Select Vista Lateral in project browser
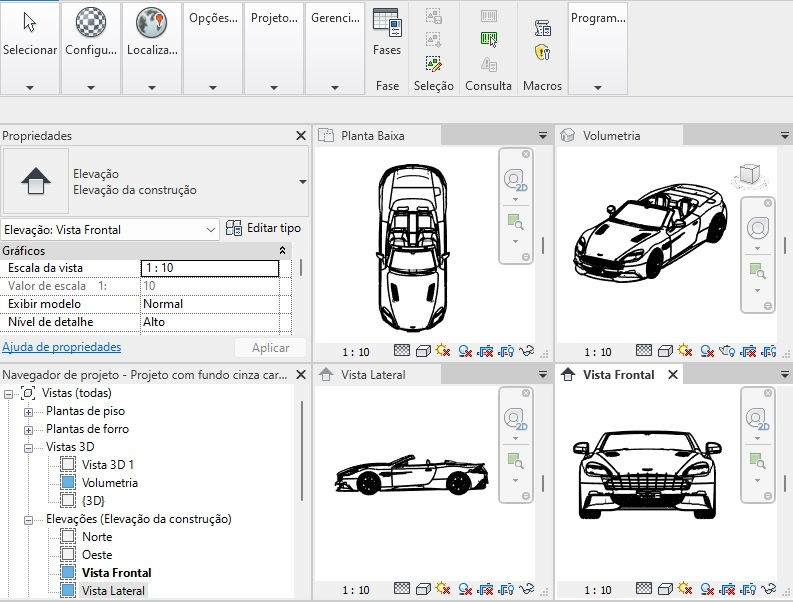Image resolution: width=793 pixels, height=602 pixels. [x=113, y=590]
